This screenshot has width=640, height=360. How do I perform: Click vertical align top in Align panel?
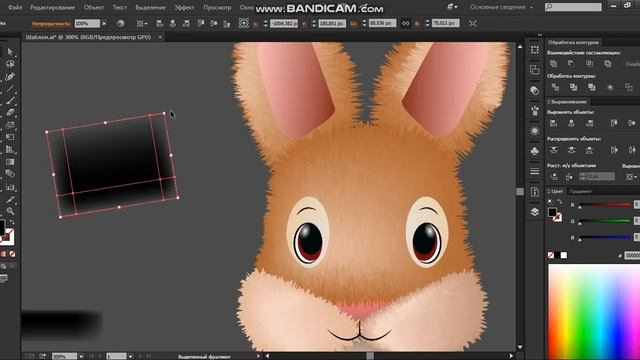tap(614, 123)
